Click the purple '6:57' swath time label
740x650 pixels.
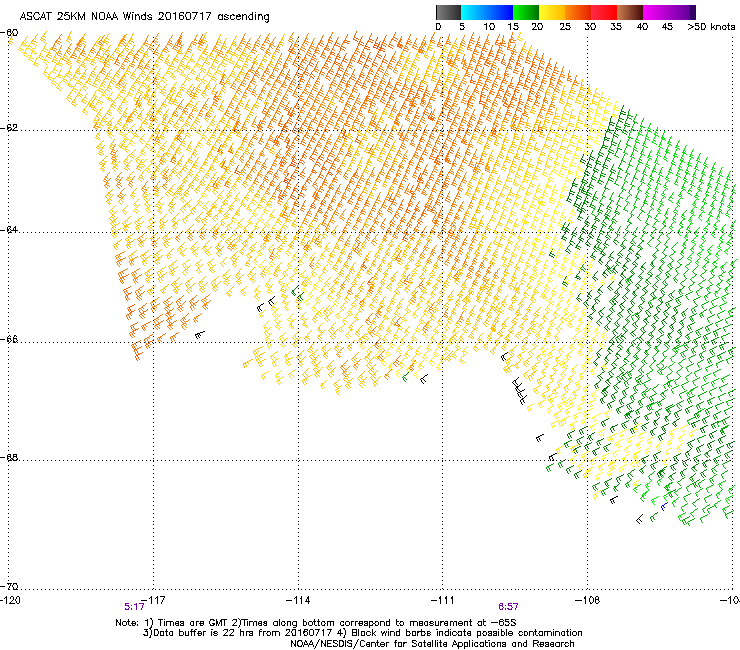(x=508, y=607)
